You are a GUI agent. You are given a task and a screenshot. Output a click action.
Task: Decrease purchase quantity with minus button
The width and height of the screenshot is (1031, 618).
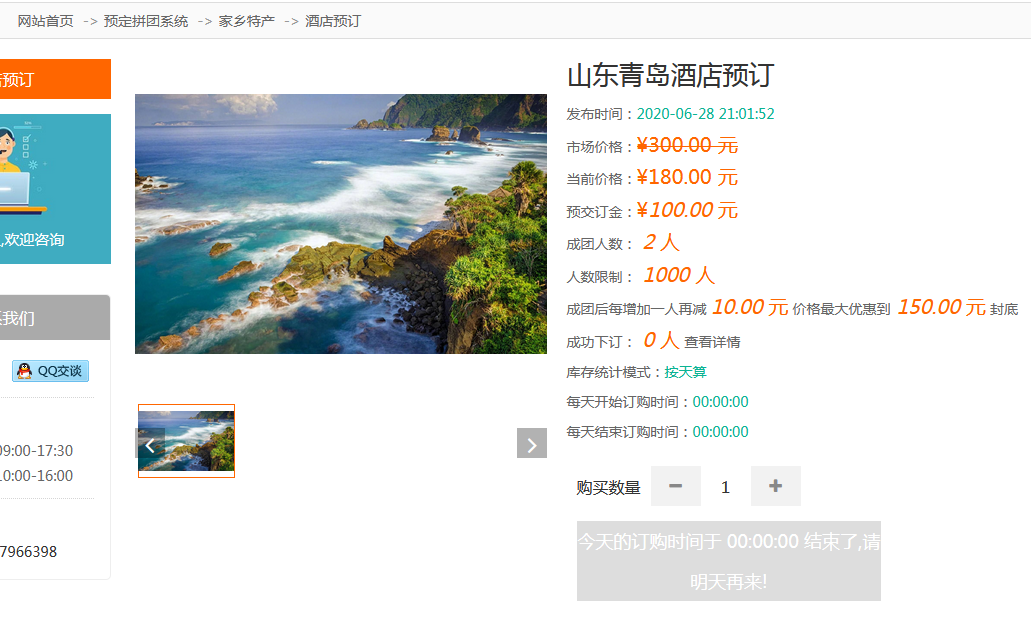pyautogui.click(x=675, y=486)
